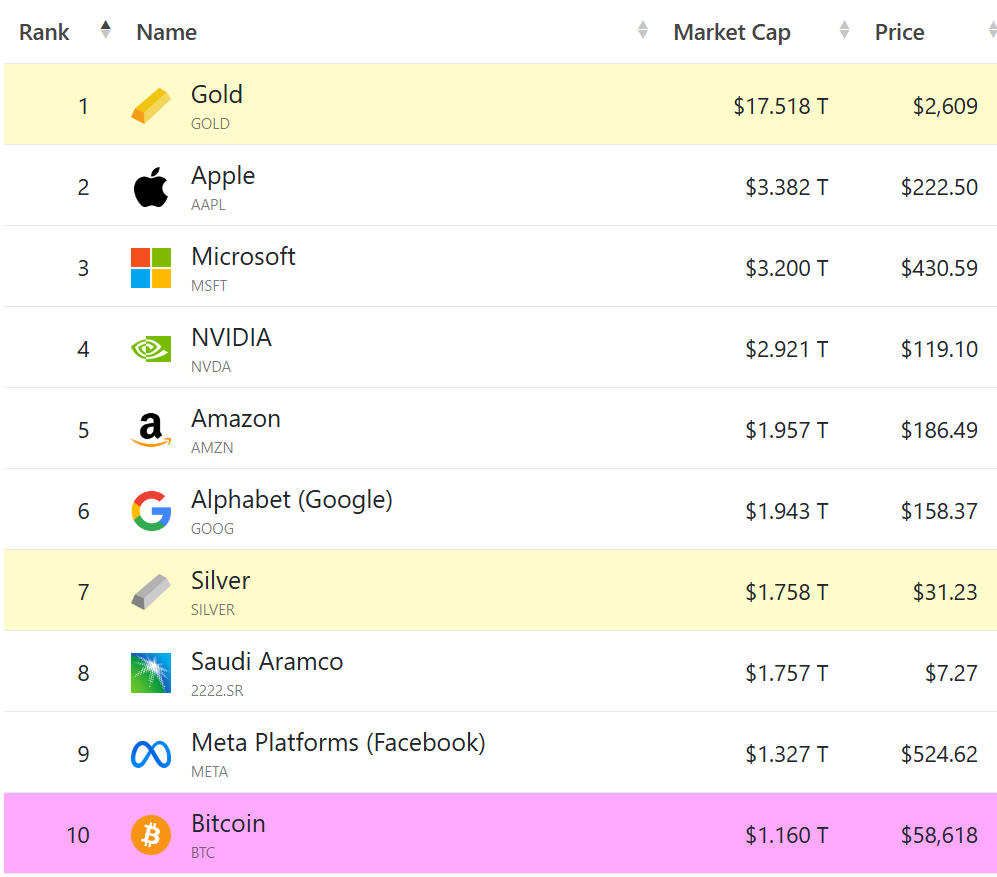Viewport: 997px width, 877px height.
Task: Click the Gold bar icon
Action: click(x=151, y=106)
